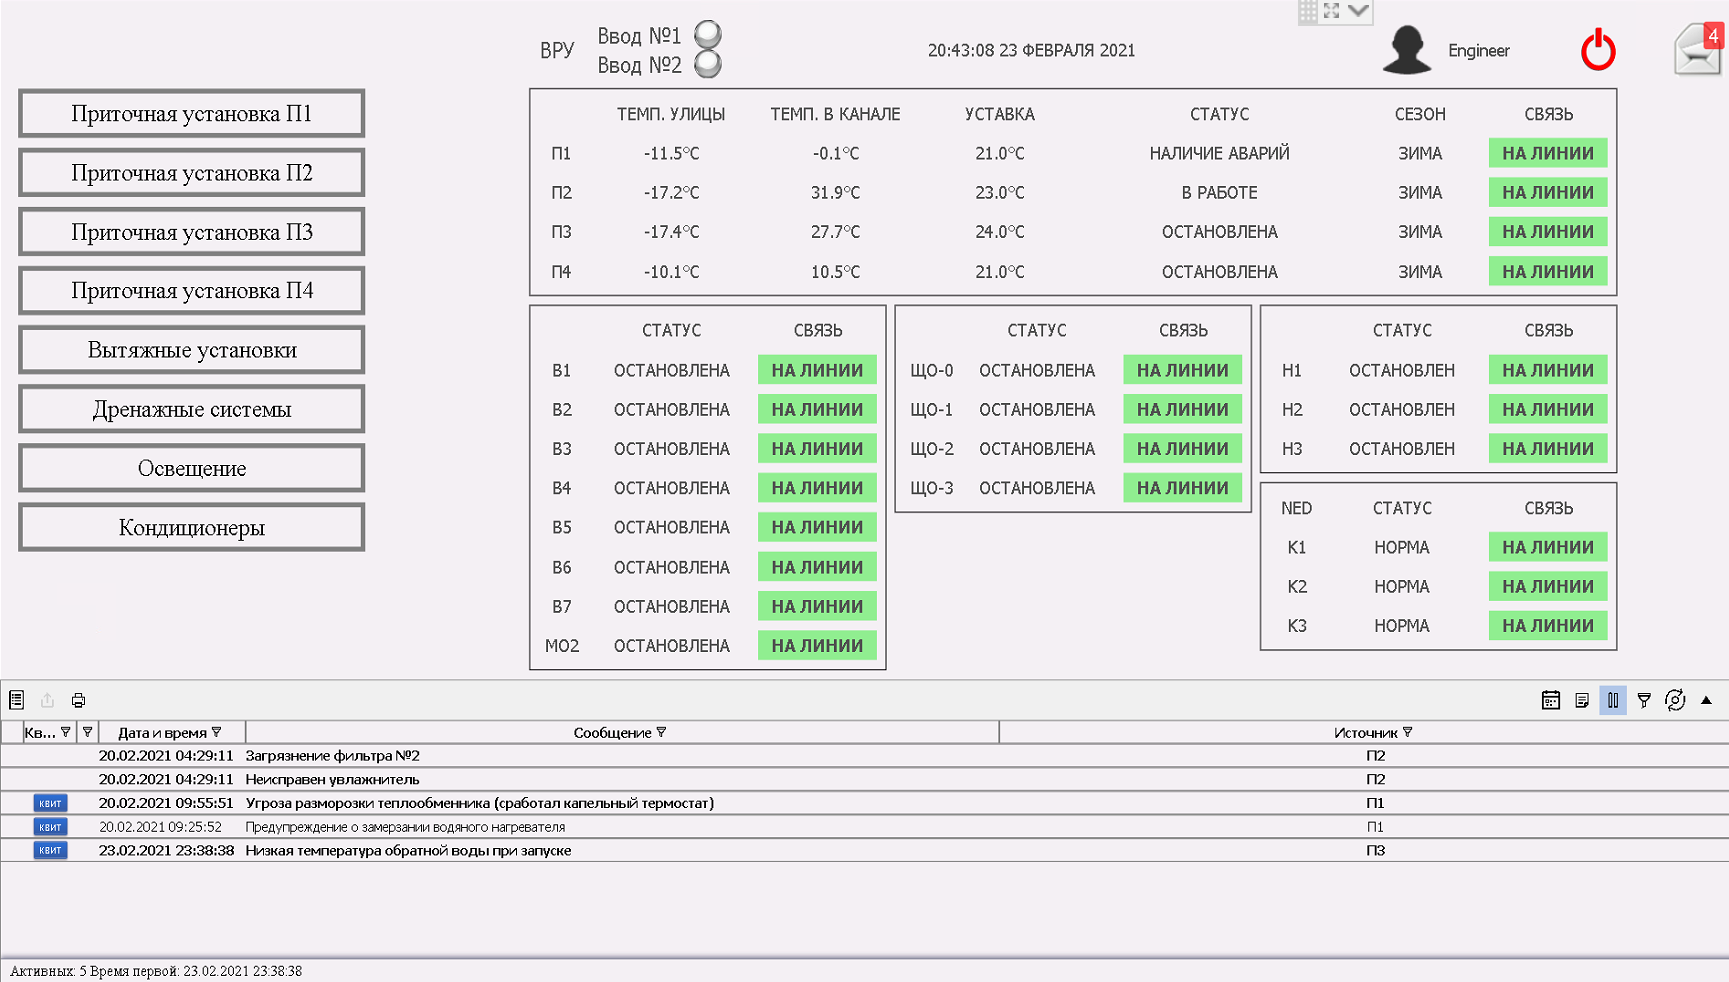The image size is (1729, 982).
Task: Open the Приточная установка П1 screen
Action: pyautogui.click(x=192, y=114)
